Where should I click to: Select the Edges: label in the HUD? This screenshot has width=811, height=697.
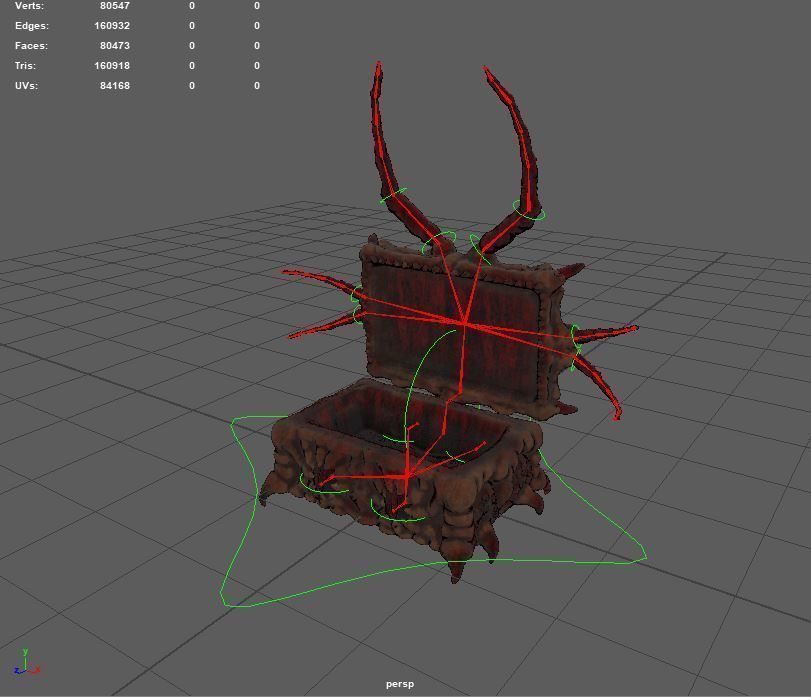32,26
